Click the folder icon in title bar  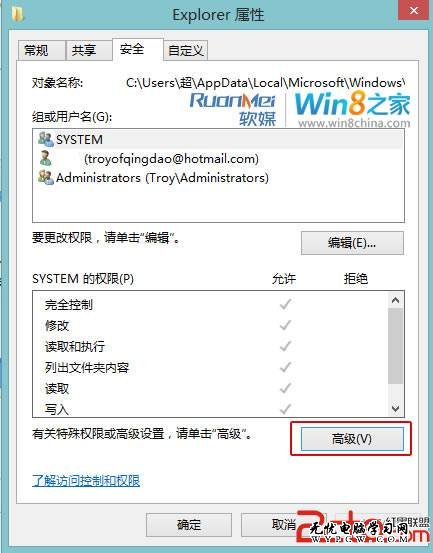[x=17, y=14]
